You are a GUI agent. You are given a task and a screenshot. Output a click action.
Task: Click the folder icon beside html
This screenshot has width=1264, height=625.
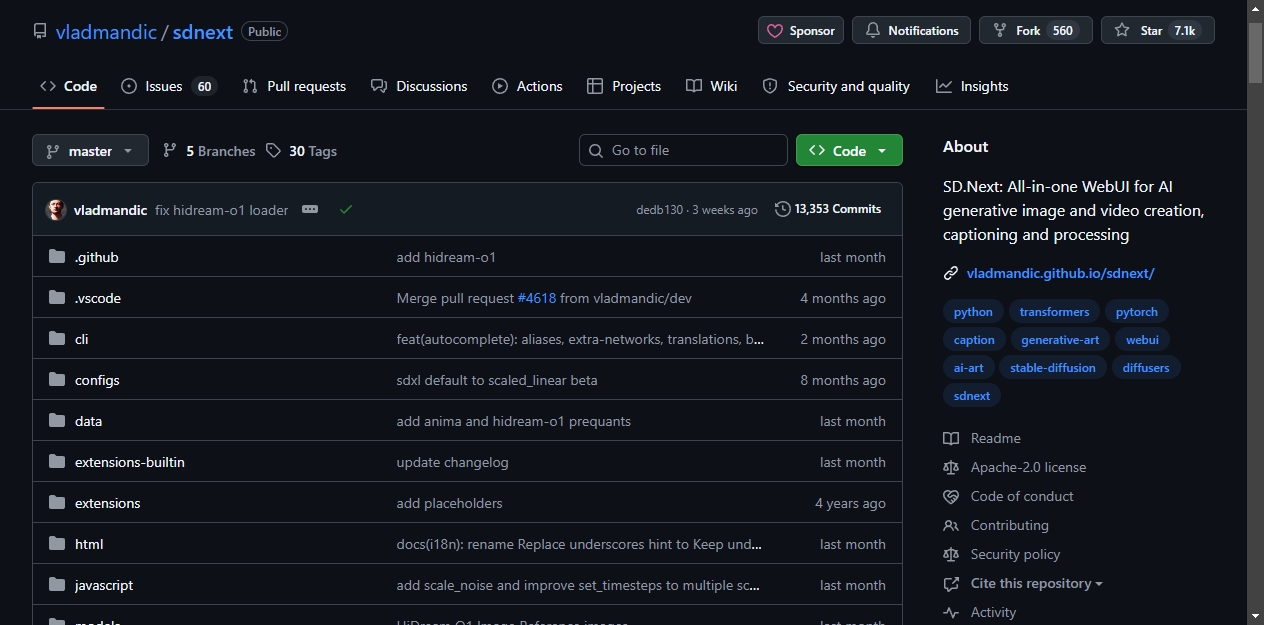click(x=57, y=544)
